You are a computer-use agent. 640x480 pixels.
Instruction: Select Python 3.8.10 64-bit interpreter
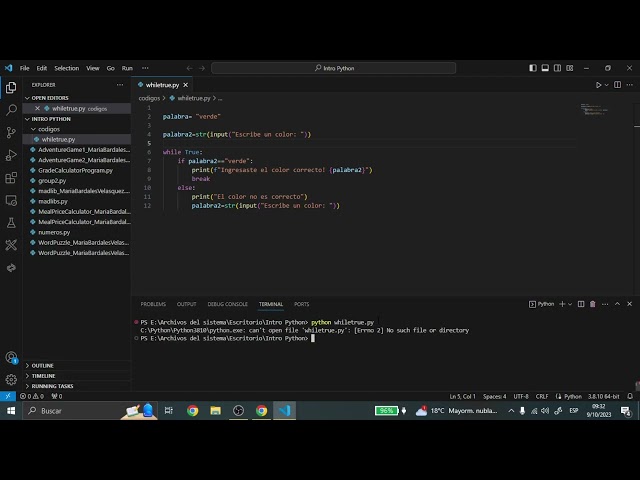point(603,396)
